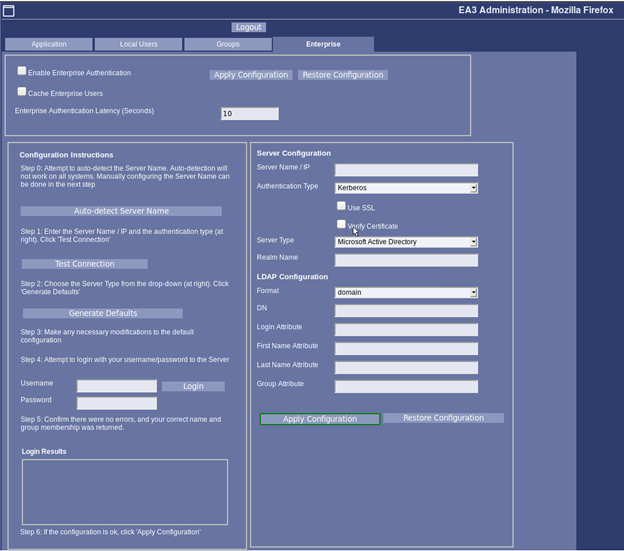Open the Local Users tab
The image size is (624, 551).
[138, 44]
